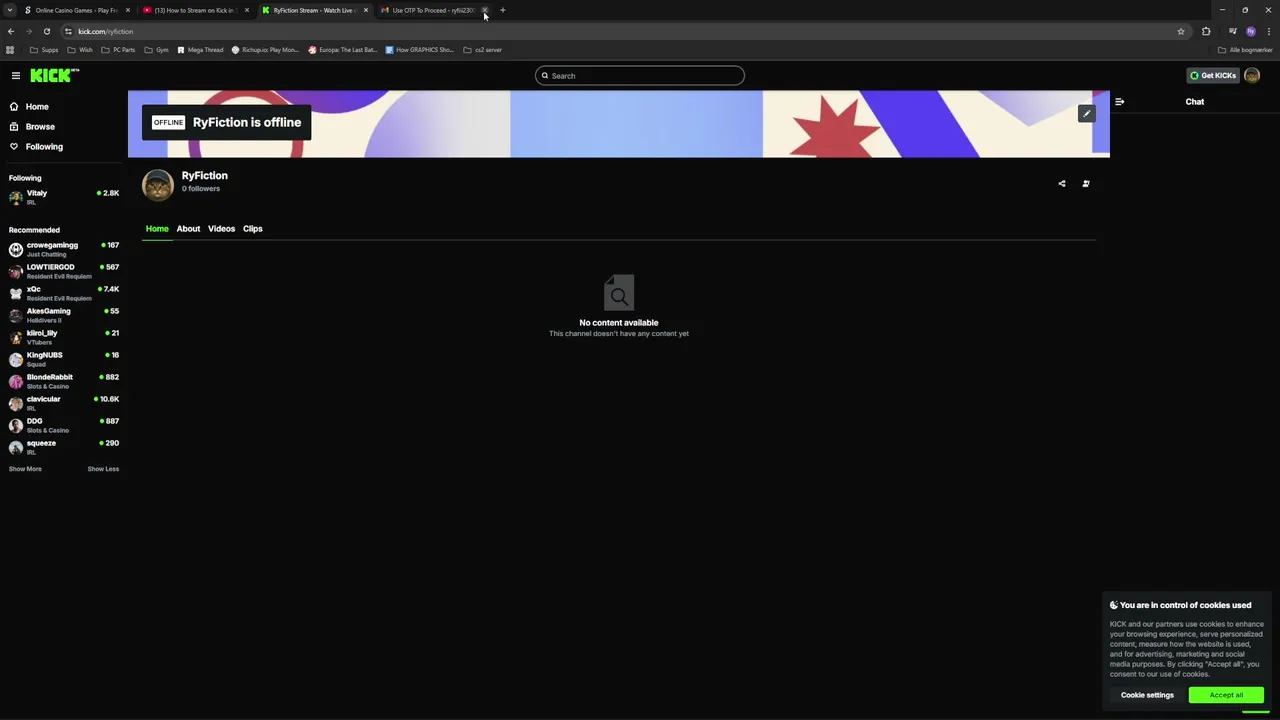
Task: Close the Online Casino Games tab
Action: coord(128,10)
